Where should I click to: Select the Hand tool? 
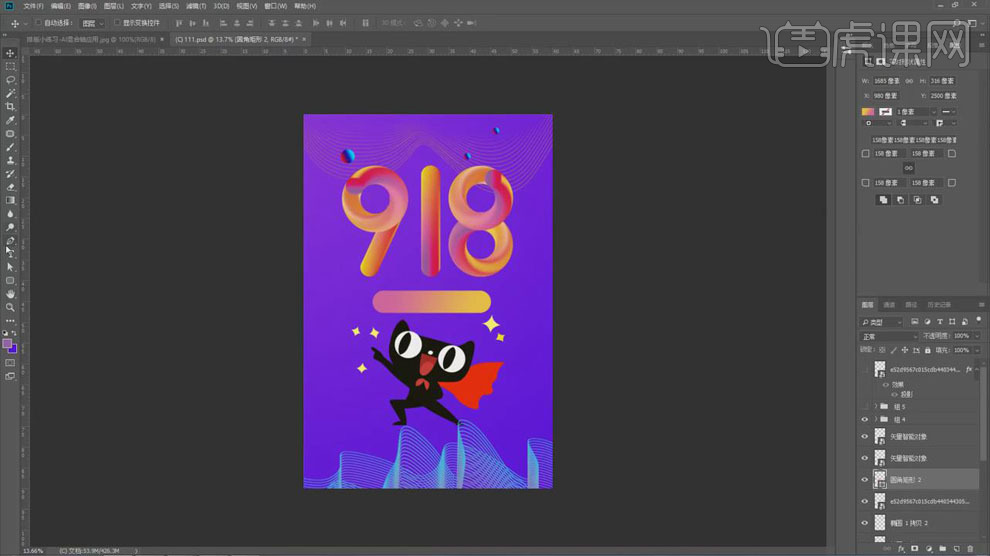pos(10,294)
